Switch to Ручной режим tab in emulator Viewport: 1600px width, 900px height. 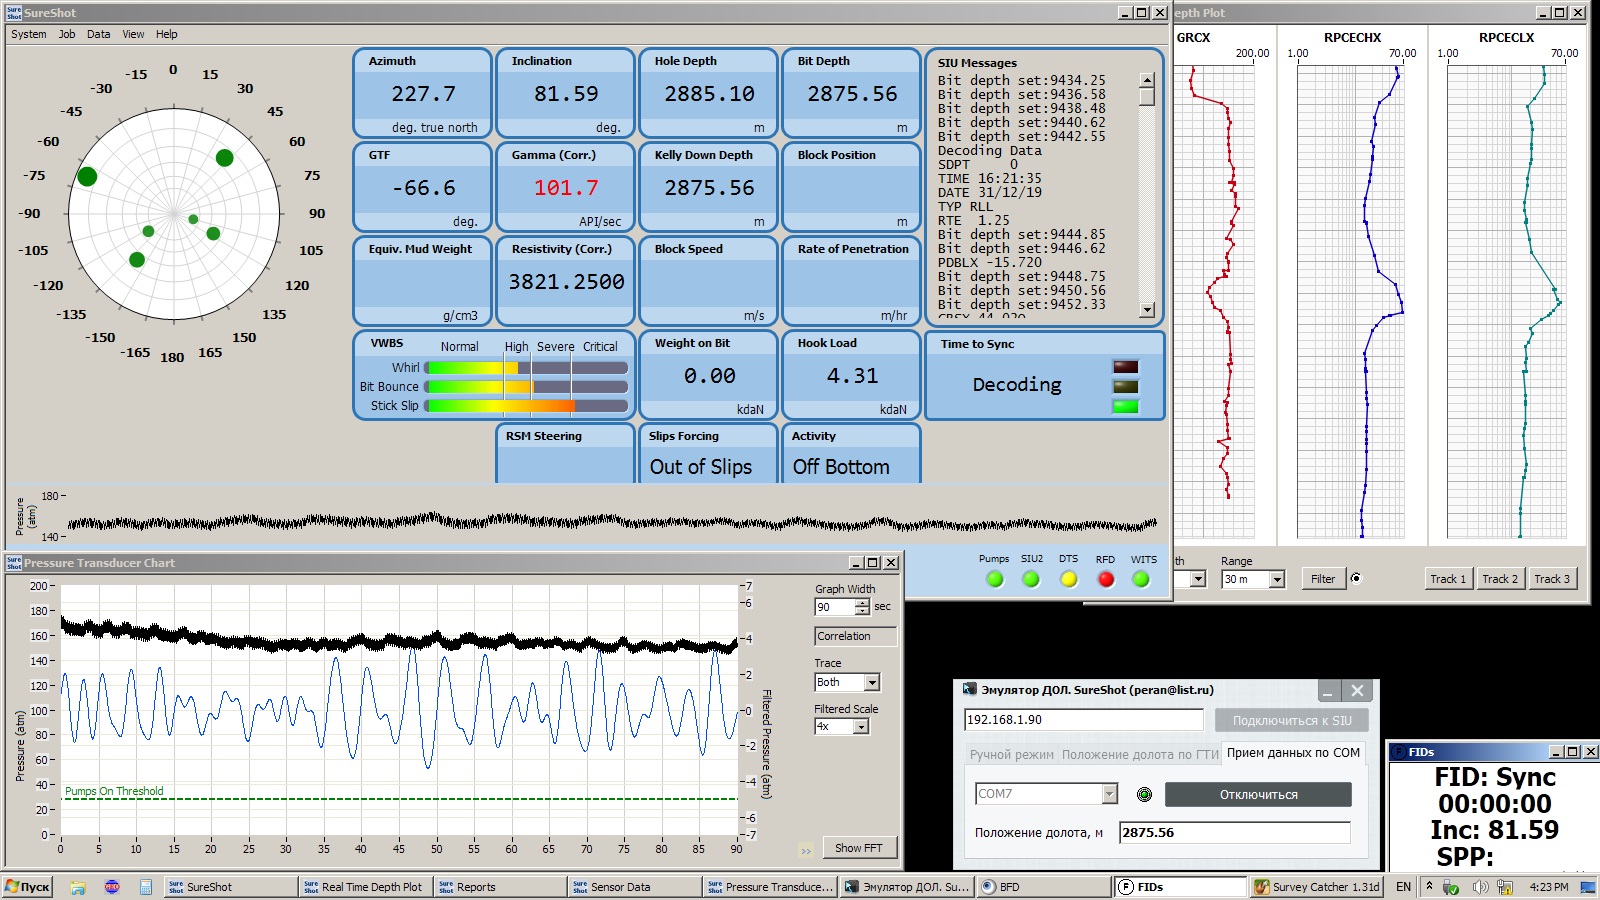1011,755
